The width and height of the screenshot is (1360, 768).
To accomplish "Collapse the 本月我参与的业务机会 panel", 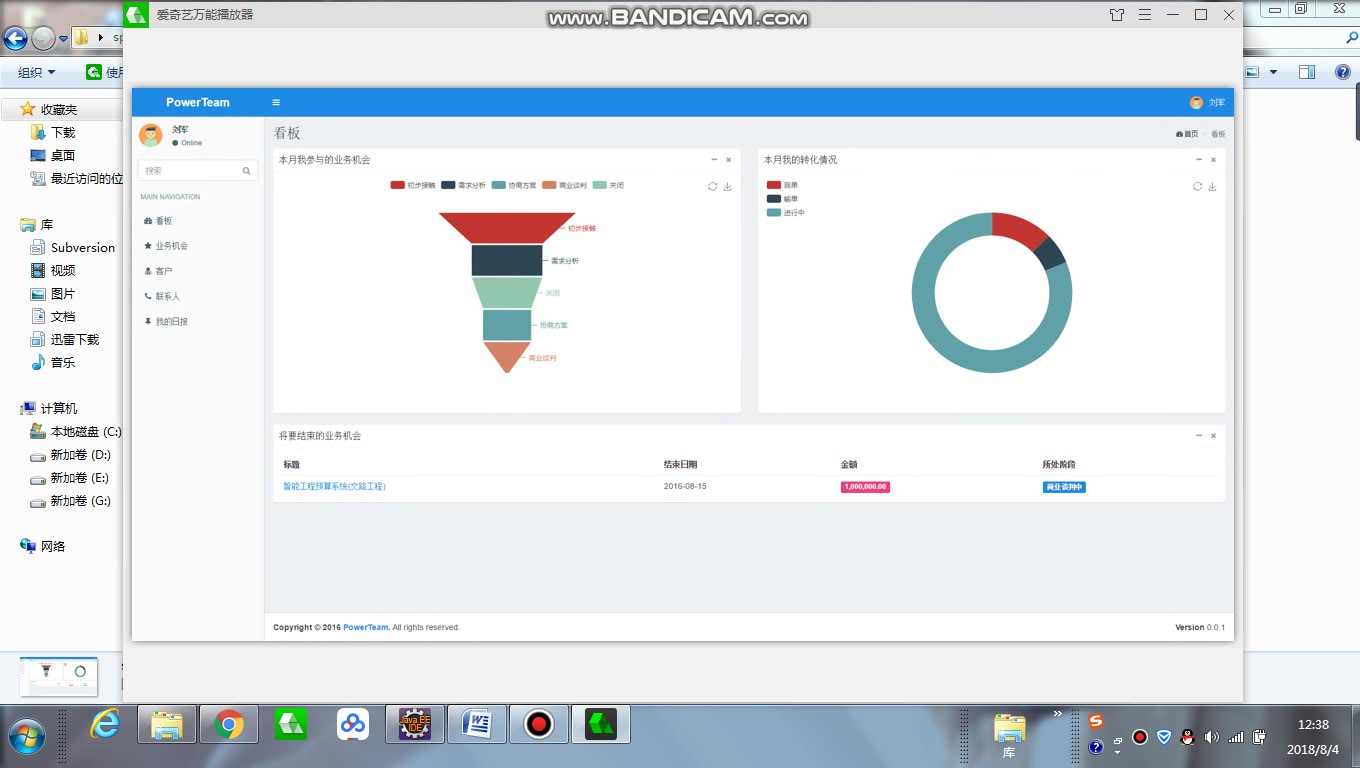I will click(x=714, y=160).
